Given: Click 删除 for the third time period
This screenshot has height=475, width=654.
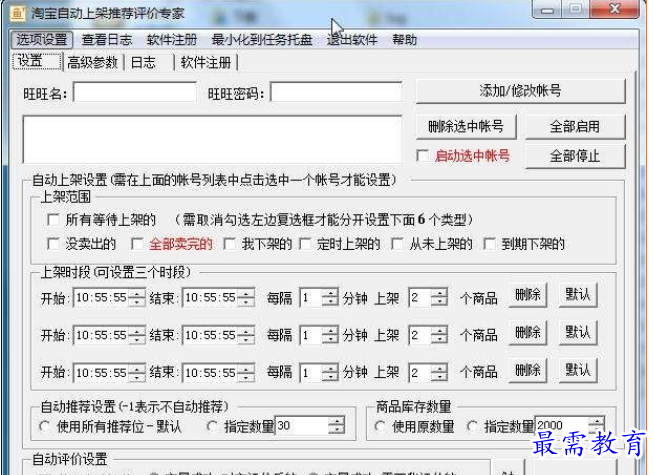Looking at the screenshot, I should pyautogui.click(x=528, y=370).
